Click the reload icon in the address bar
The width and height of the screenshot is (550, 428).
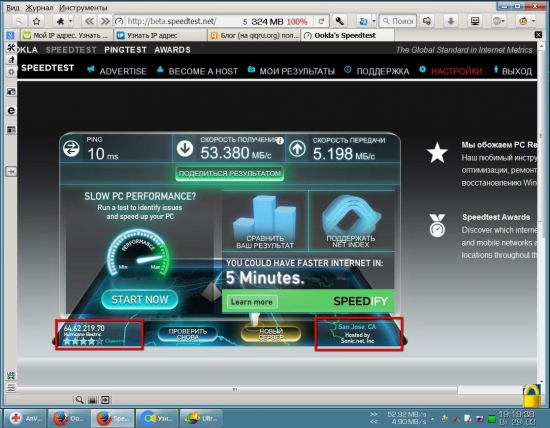(x=321, y=21)
